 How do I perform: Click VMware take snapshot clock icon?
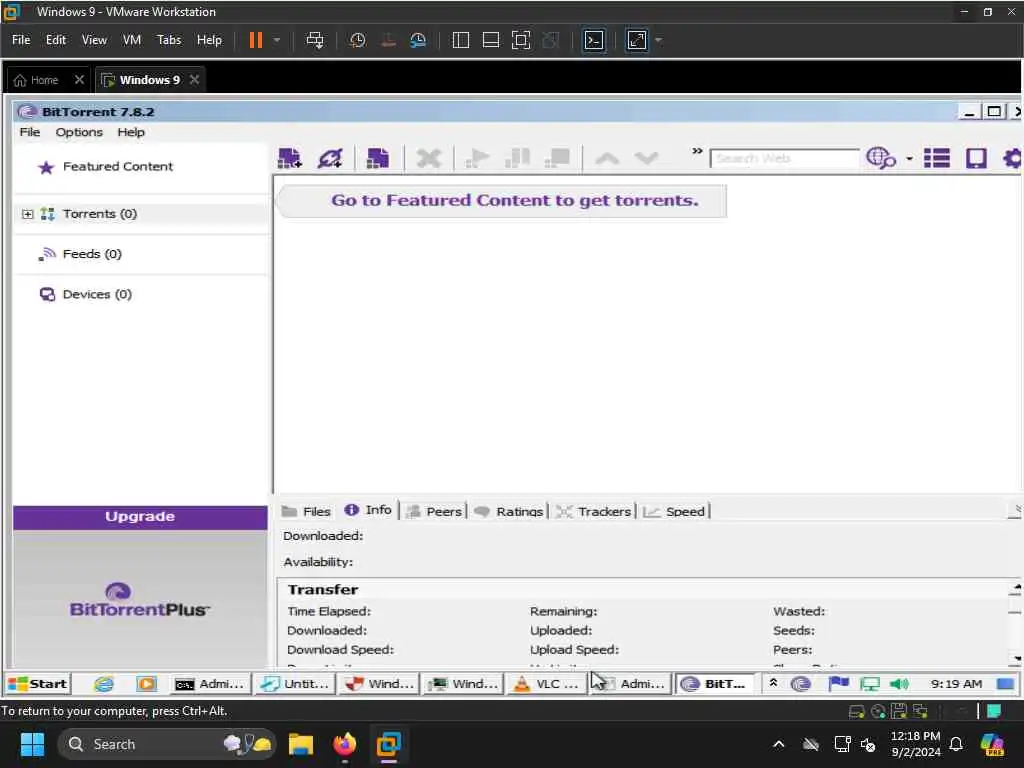(x=357, y=40)
